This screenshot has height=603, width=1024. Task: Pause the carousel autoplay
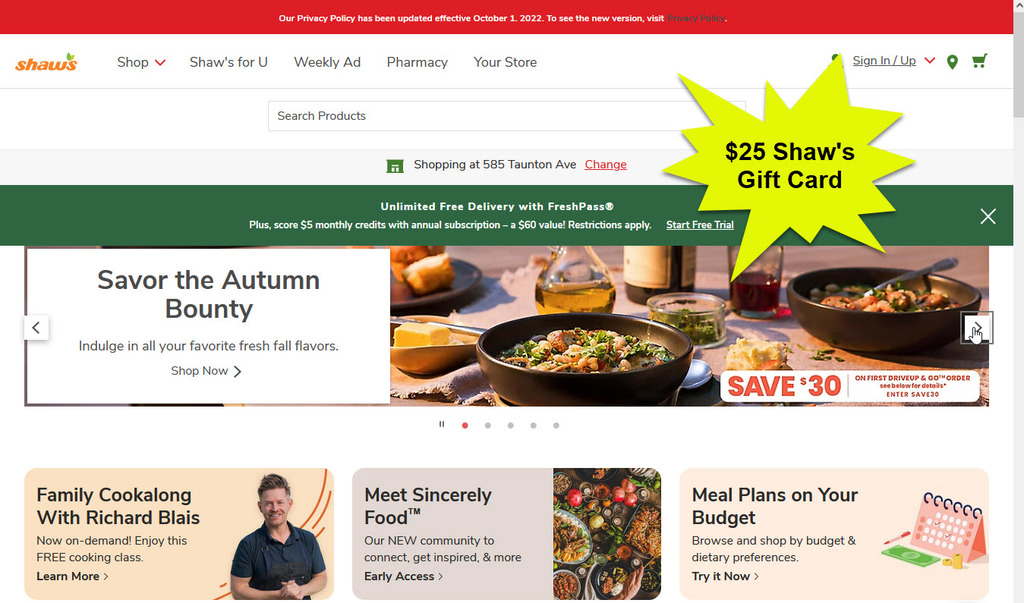pos(442,425)
